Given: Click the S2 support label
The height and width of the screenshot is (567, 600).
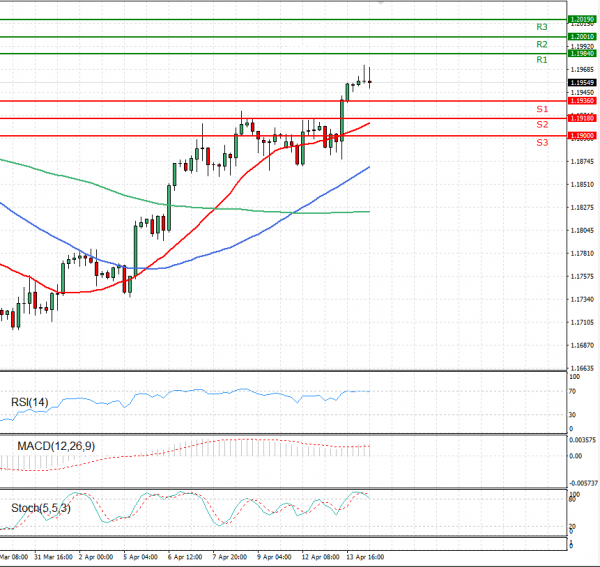Looking at the screenshot, I should 542,124.
